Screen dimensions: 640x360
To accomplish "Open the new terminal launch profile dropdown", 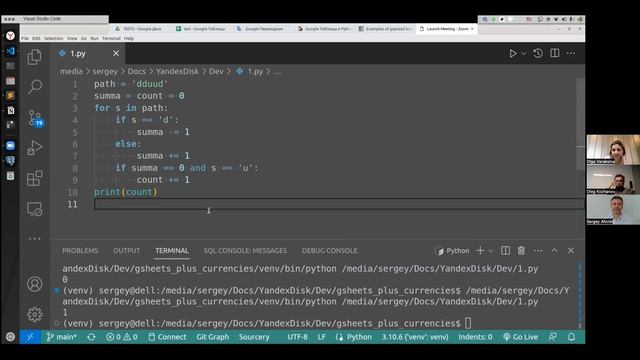I will coord(491,251).
